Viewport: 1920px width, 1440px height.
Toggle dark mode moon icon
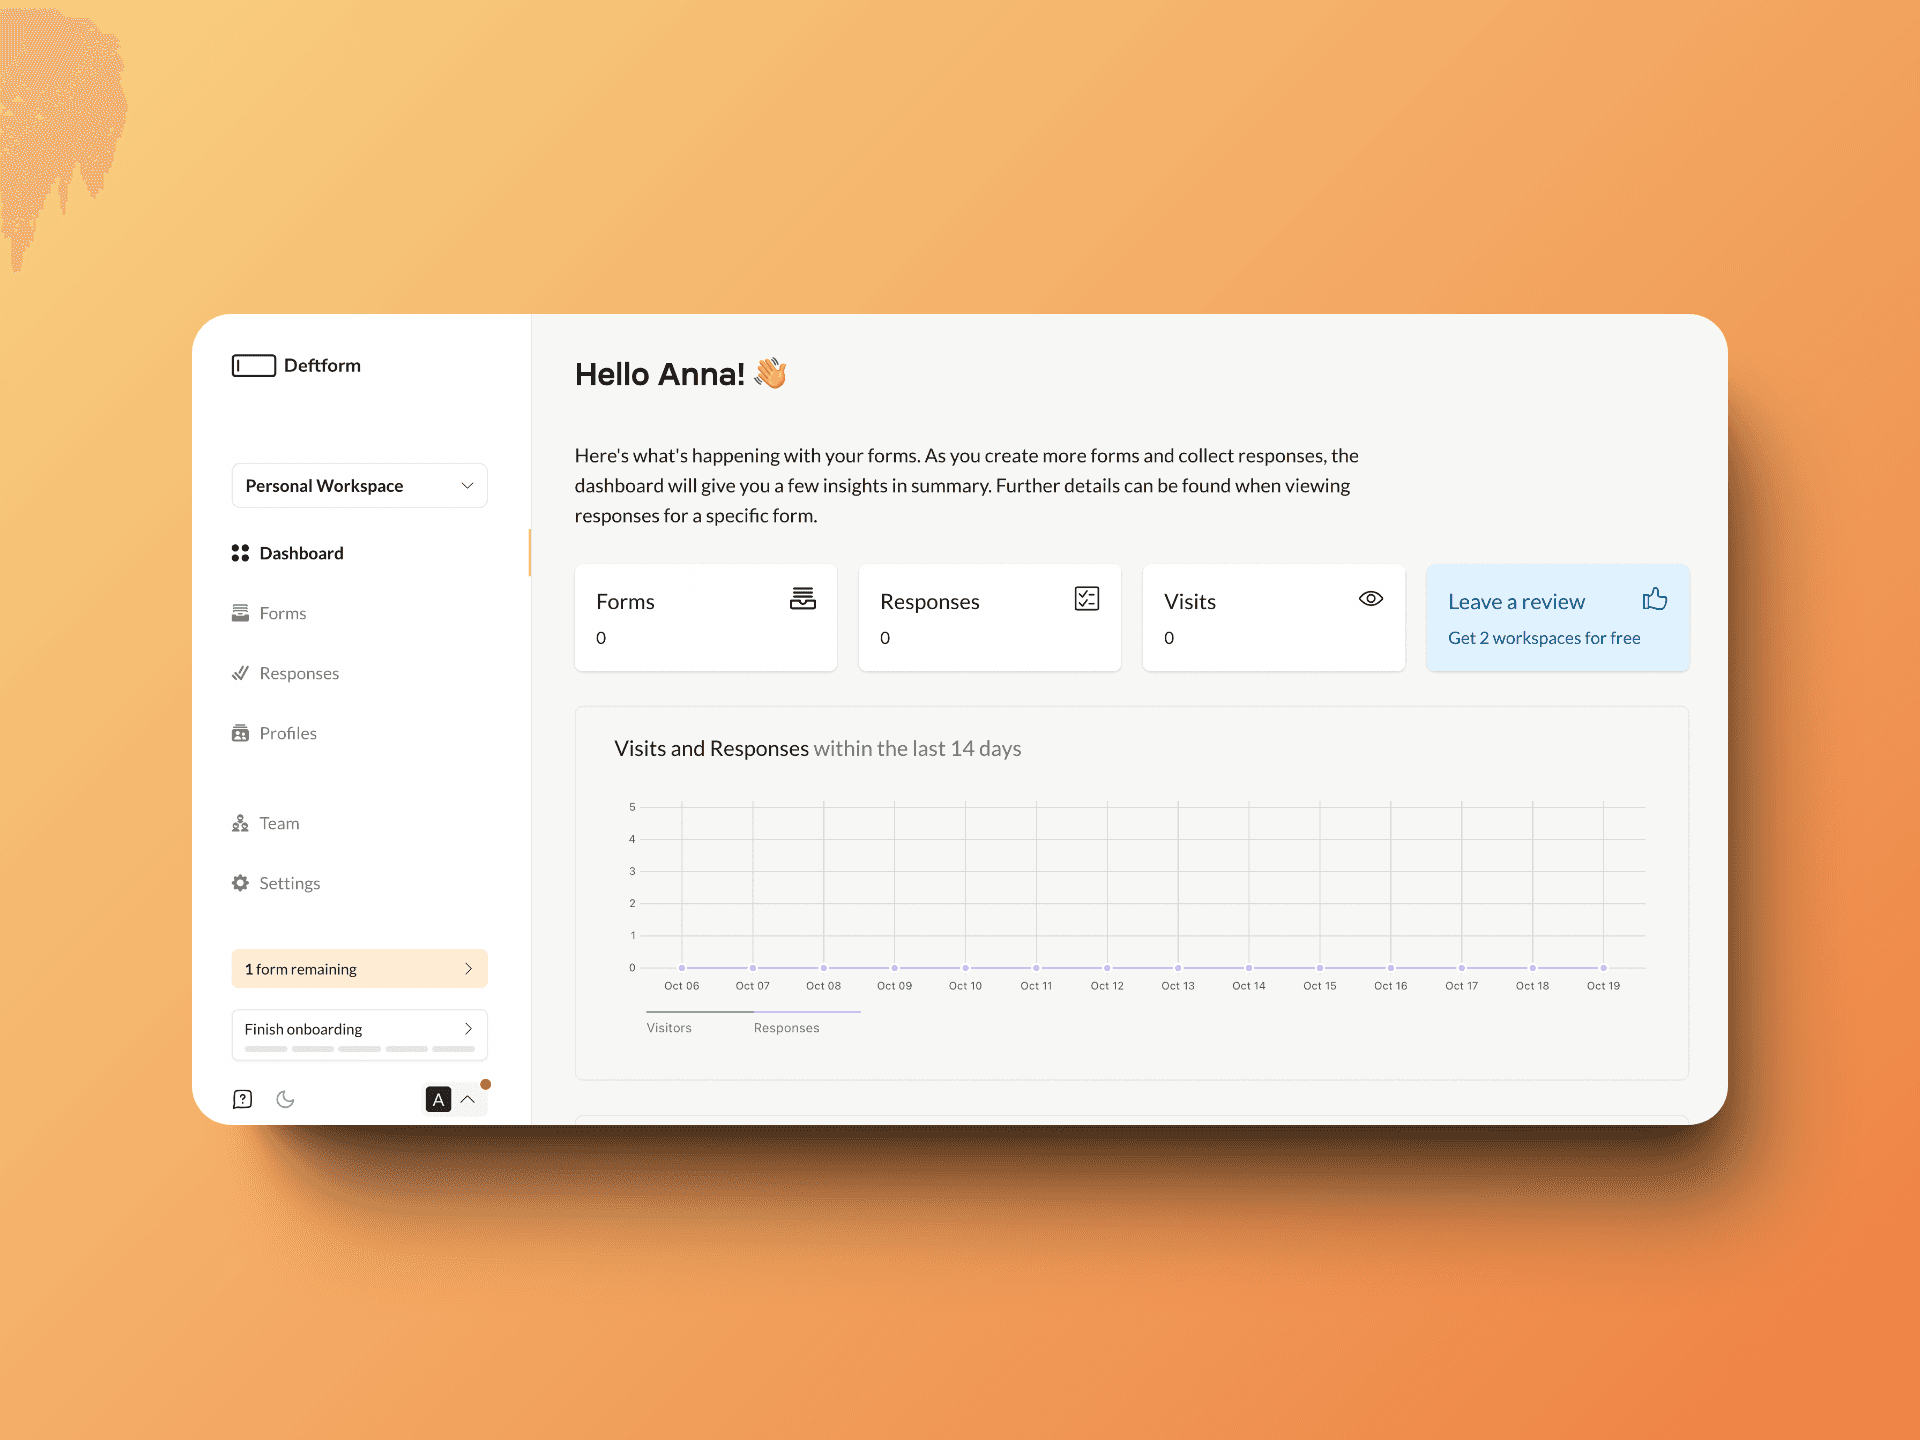(x=285, y=1099)
